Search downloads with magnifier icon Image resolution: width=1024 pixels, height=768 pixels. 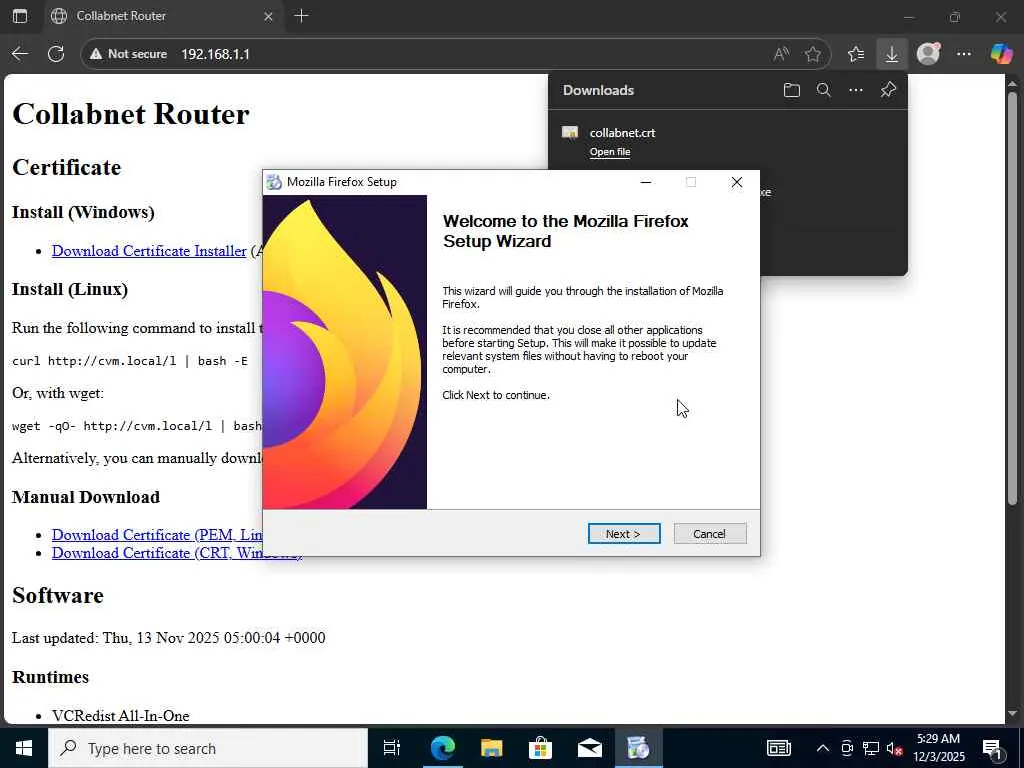(824, 90)
